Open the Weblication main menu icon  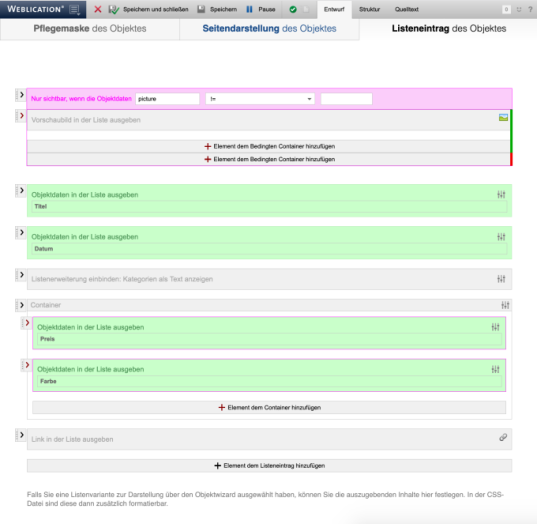click(x=74, y=10)
